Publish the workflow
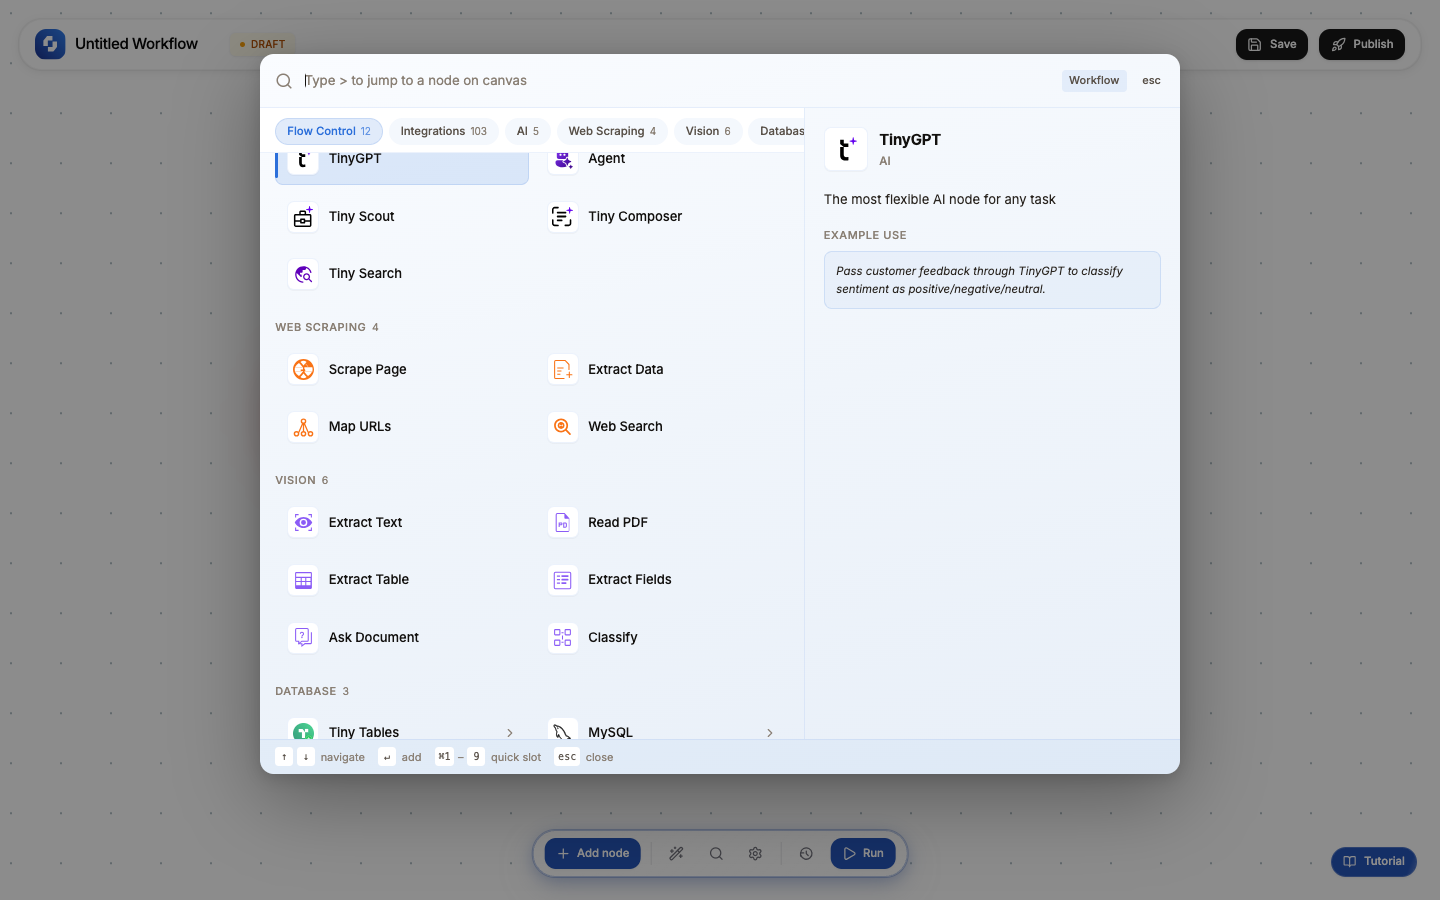Viewport: 1440px width, 900px height. [x=1362, y=44]
